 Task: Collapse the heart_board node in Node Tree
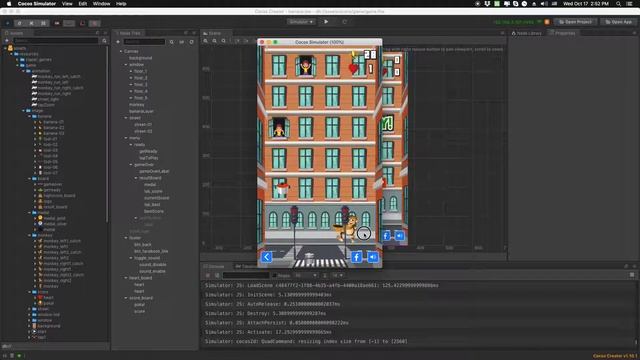tap(126, 278)
